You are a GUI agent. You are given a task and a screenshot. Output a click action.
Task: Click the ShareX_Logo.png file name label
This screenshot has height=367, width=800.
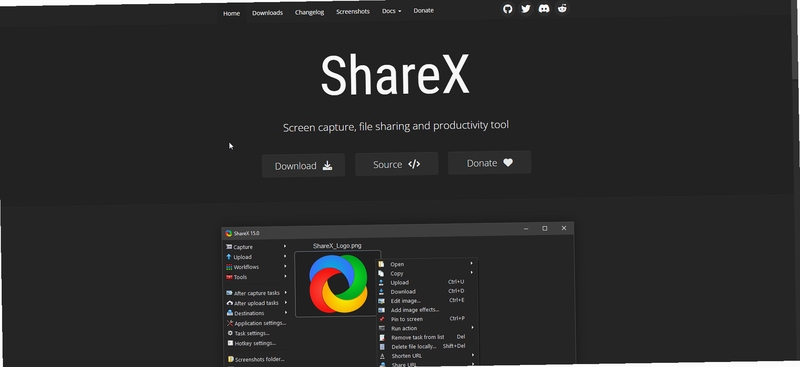(337, 246)
